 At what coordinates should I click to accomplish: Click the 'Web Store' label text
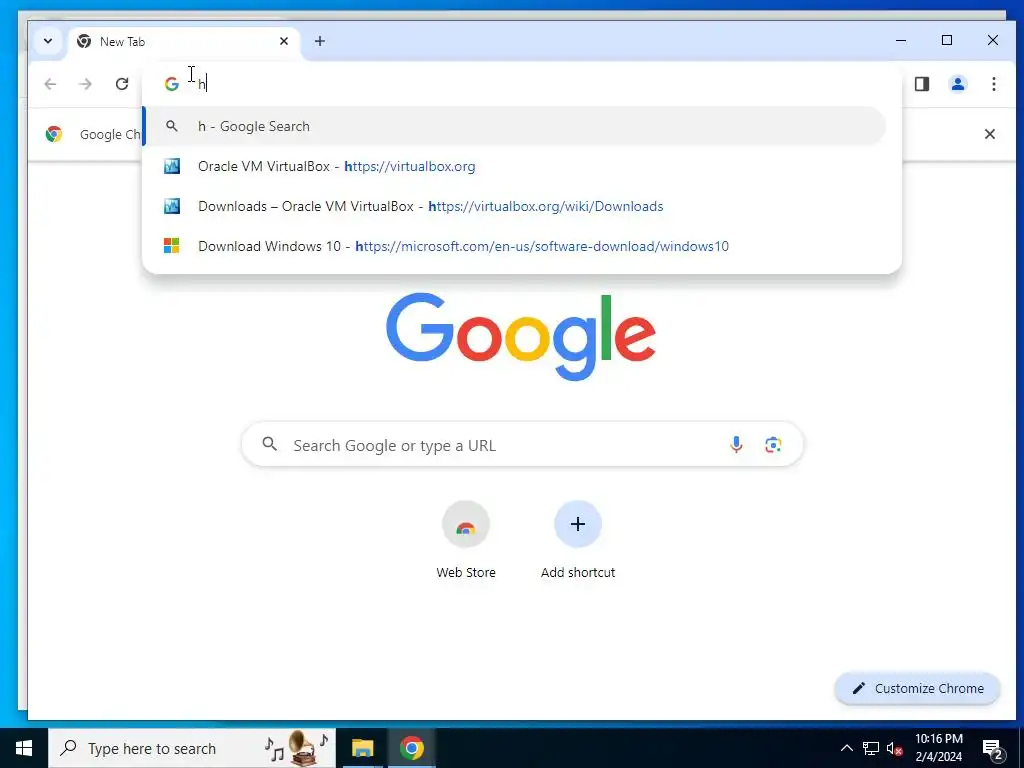[x=466, y=573]
